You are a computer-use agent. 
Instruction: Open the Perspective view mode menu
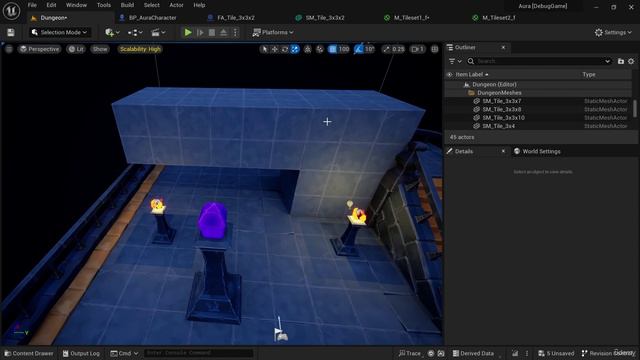[x=40, y=49]
